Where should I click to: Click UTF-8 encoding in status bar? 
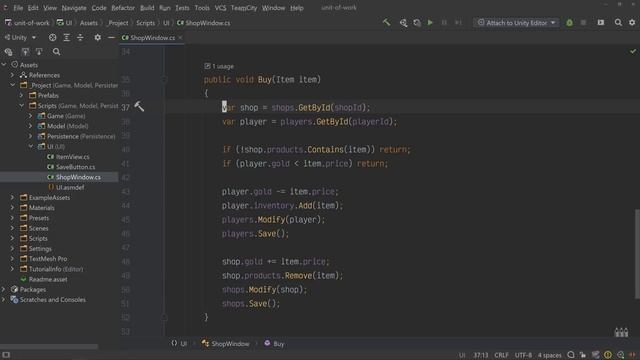[523, 355]
